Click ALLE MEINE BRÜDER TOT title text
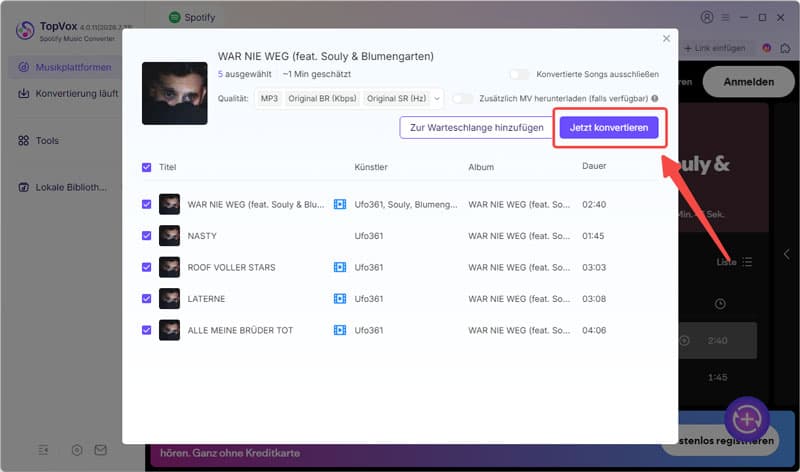800x472 pixels. (240, 330)
